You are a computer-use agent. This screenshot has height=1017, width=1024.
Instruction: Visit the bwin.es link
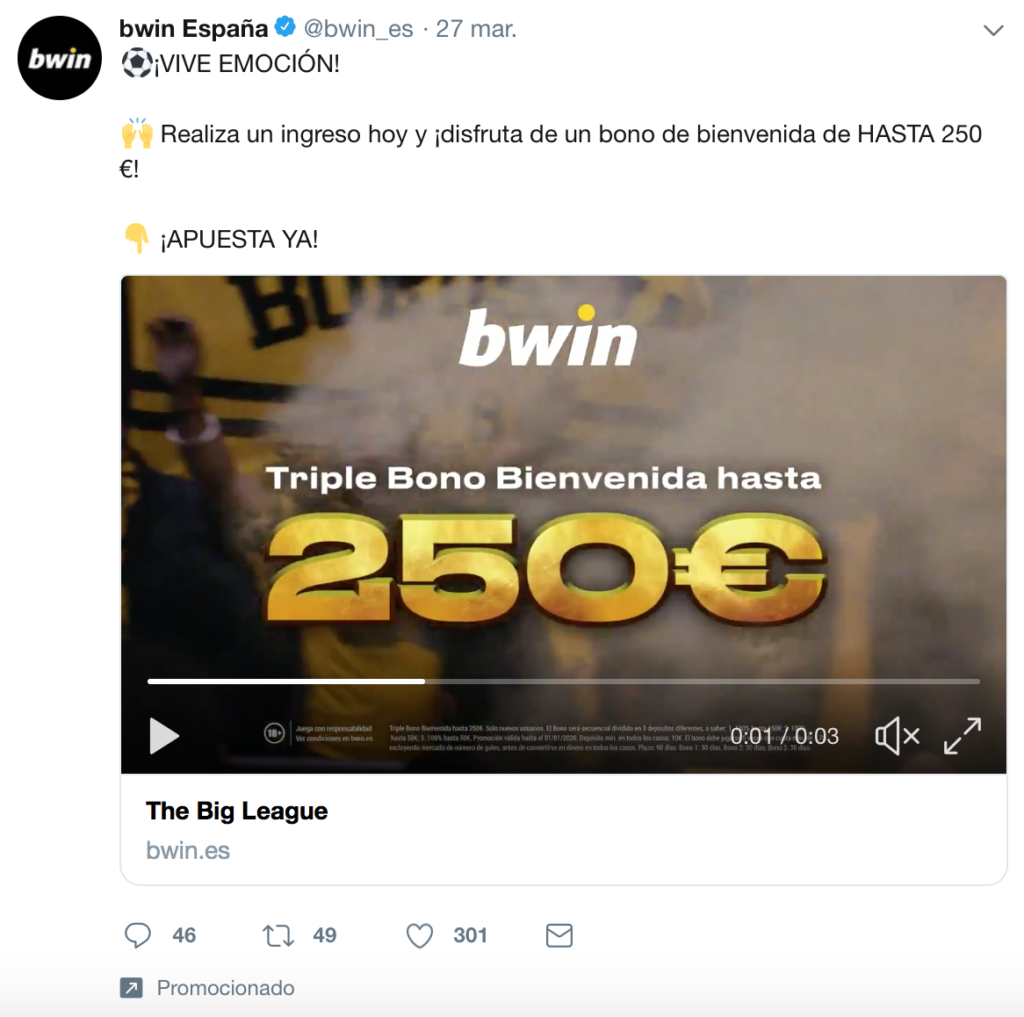tap(188, 850)
